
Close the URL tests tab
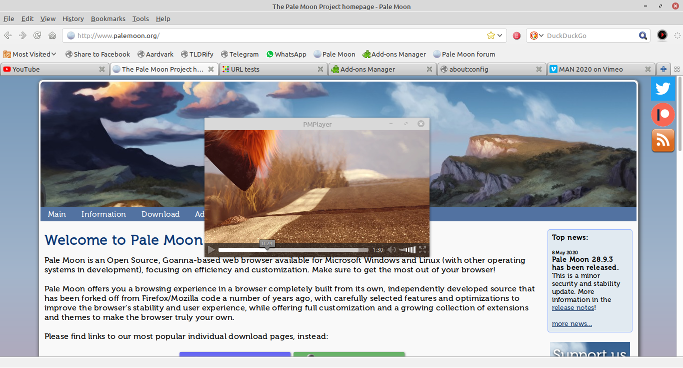pyautogui.click(x=320, y=69)
